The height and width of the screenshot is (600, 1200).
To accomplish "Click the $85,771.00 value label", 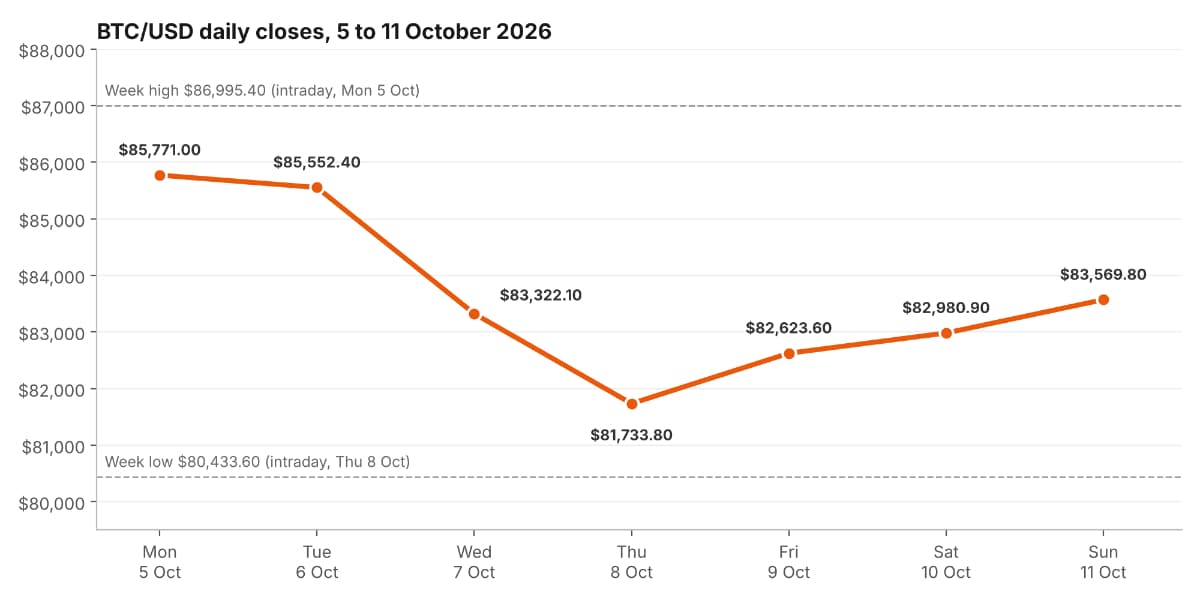I will pyautogui.click(x=160, y=150).
